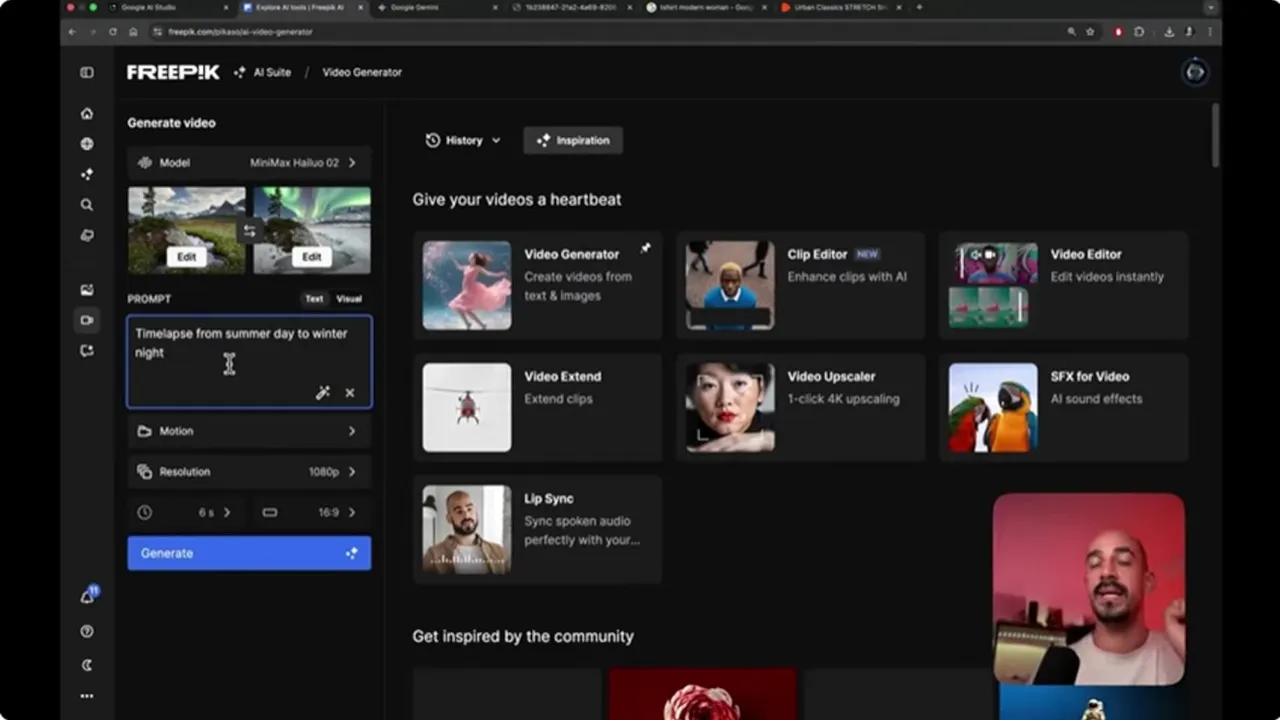Edit the summer start frame image
Viewport: 1280px width, 720px height.
(x=187, y=257)
